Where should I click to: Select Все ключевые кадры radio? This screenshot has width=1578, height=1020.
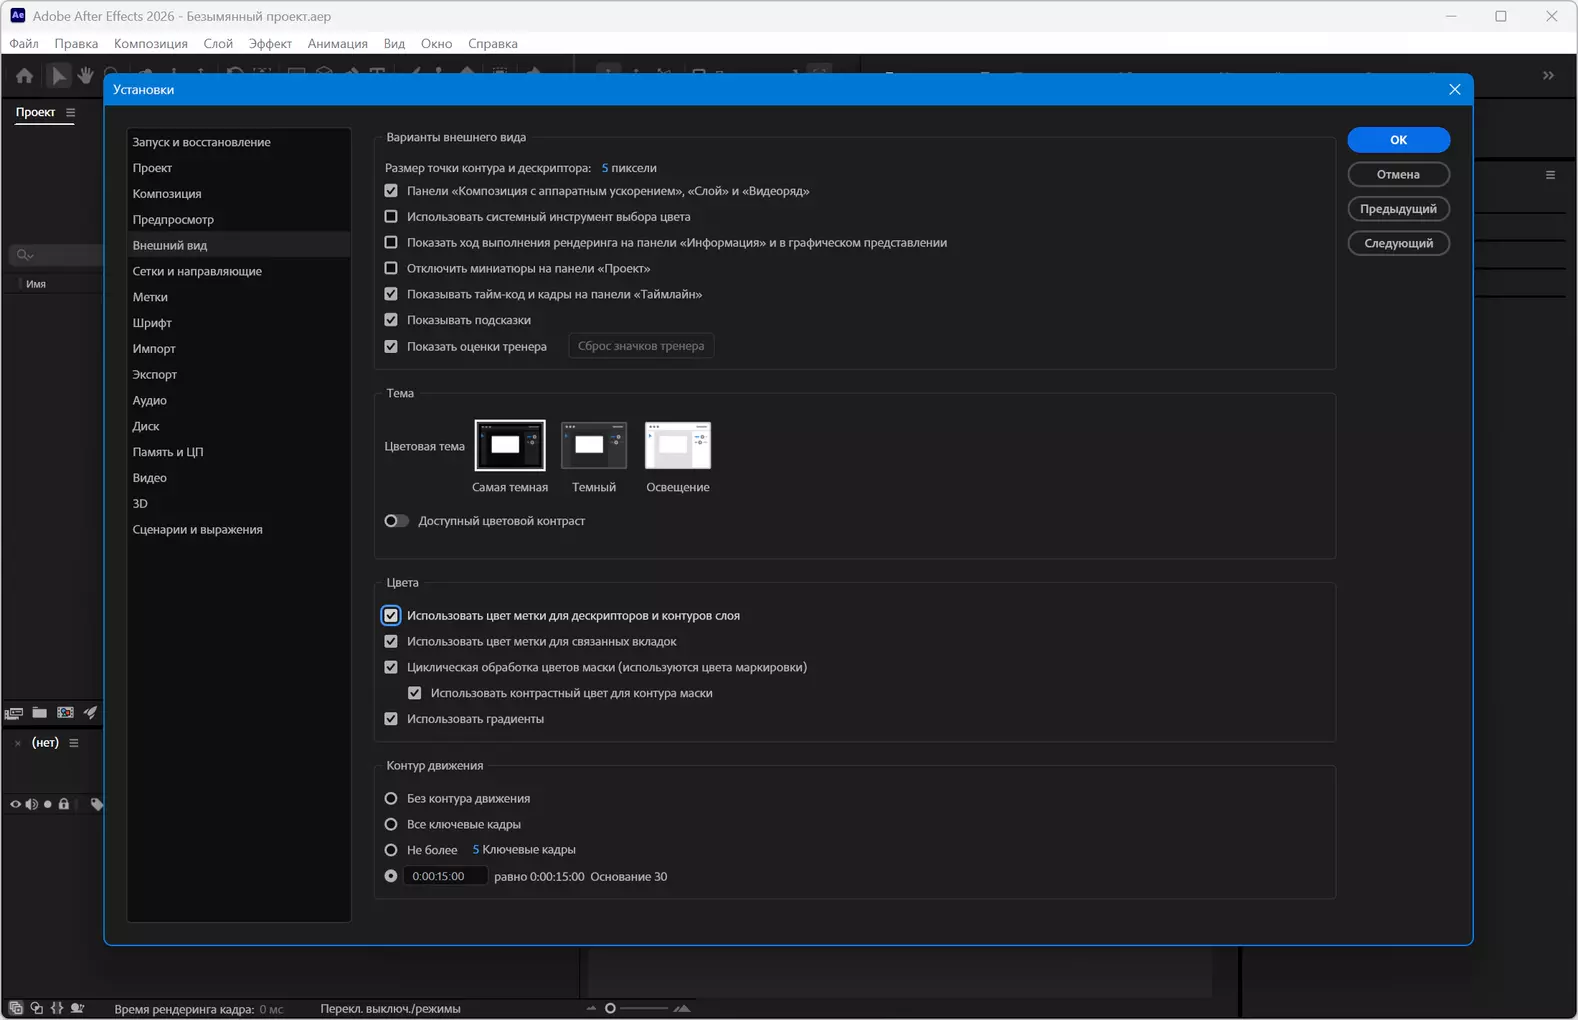(x=391, y=825)
